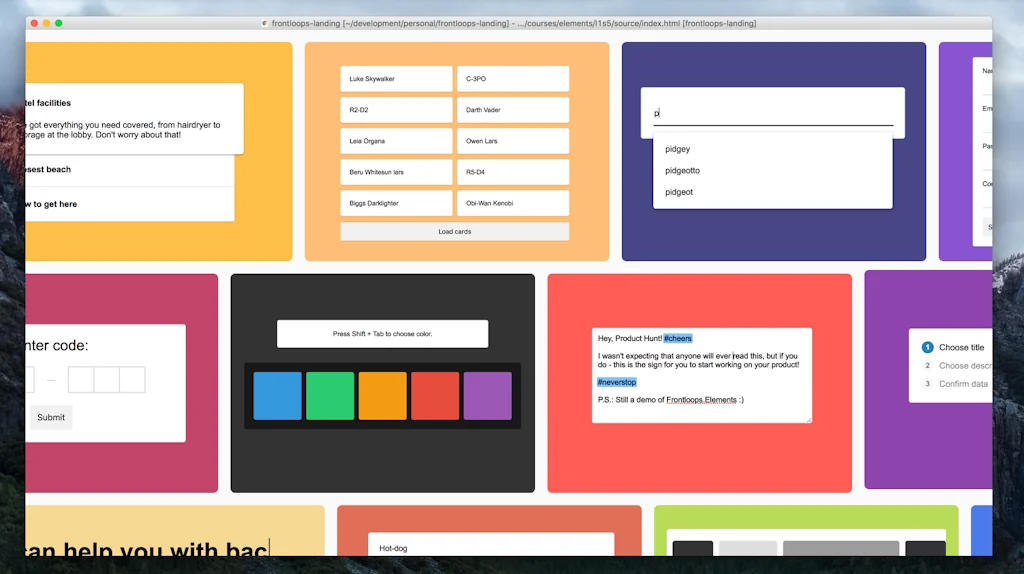Select step 2 Choose description
The width and height of the screenshot is (1024, 574).
coord(957,366)
